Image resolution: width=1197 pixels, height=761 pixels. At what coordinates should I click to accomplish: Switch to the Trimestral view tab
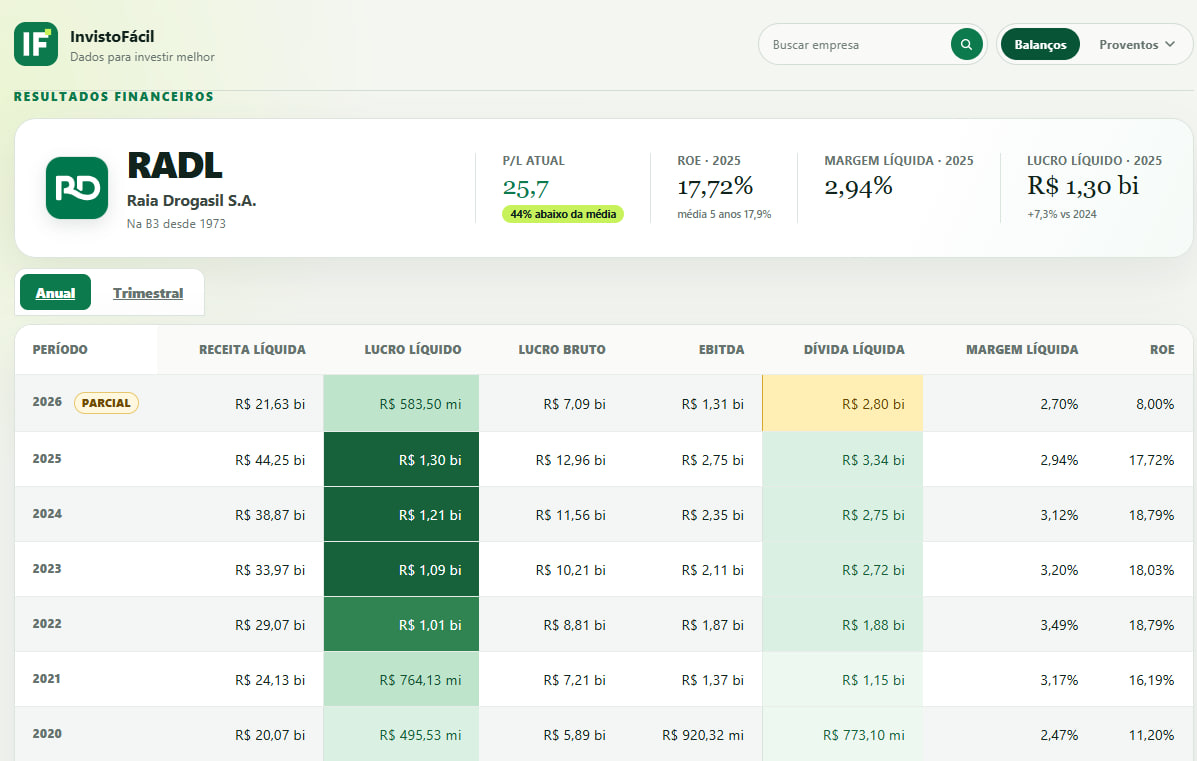[x=148, y=292]
